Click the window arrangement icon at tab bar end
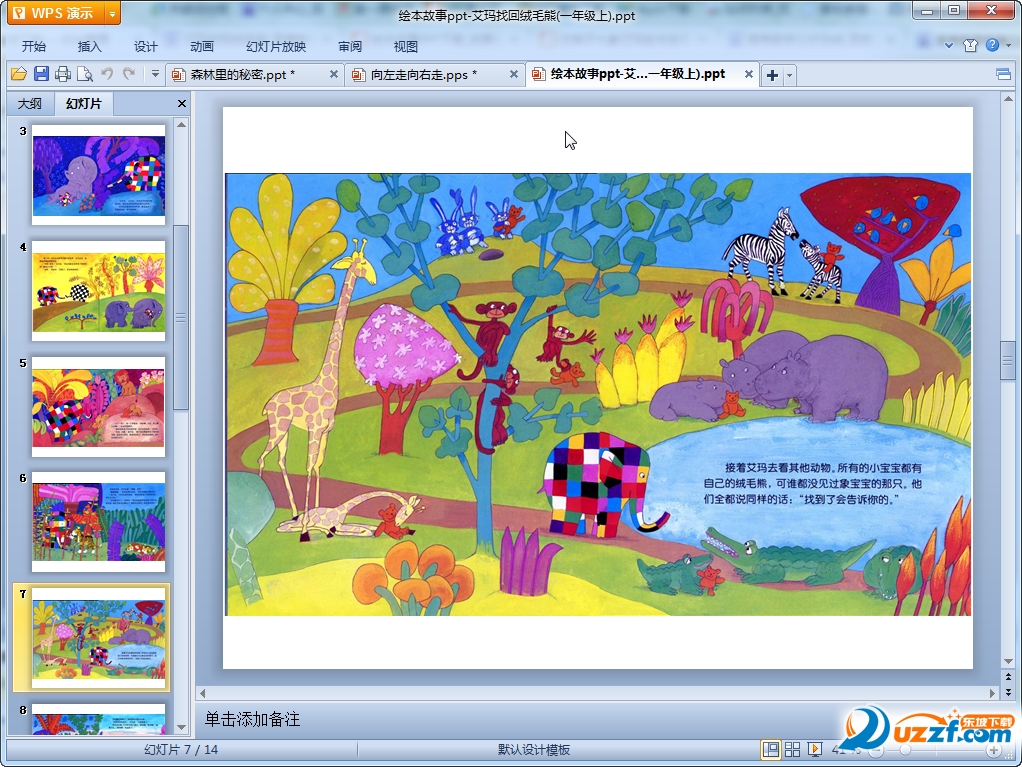1022x767 pixels. (x=1004, y=74)
